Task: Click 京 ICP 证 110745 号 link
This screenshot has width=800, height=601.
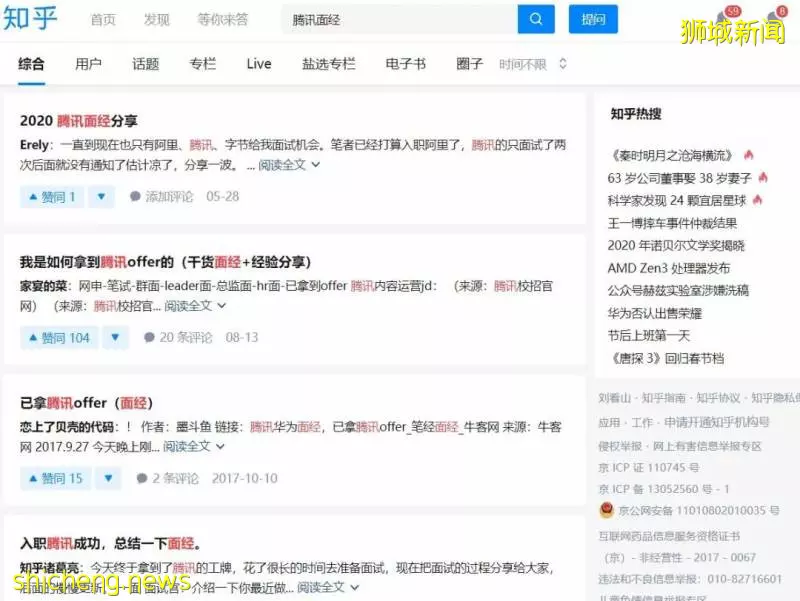Action: [x=648, y=468]
